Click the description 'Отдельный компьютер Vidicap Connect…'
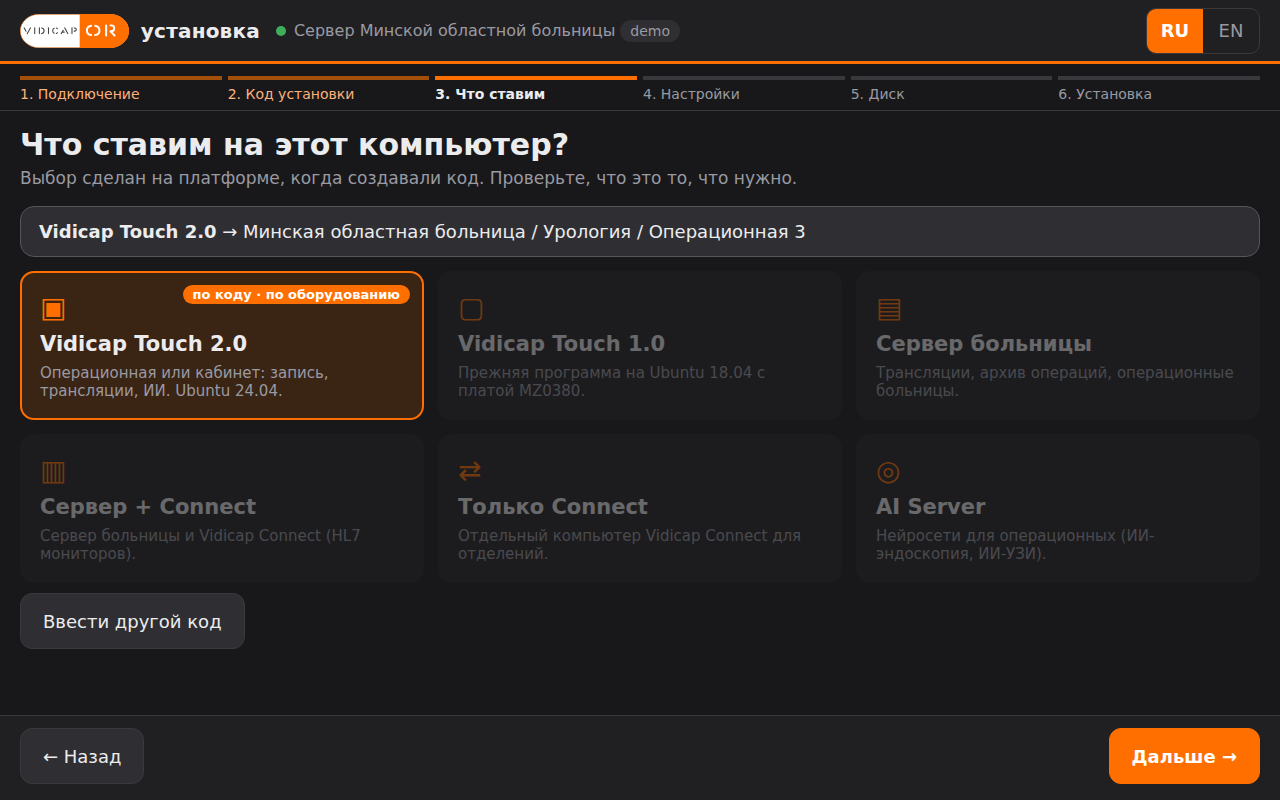 click(x=629, y=544)
